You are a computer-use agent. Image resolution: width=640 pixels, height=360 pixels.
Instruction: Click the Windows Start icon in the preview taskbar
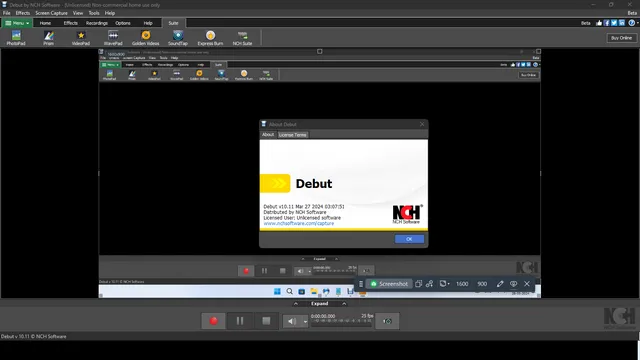(277, 291)
